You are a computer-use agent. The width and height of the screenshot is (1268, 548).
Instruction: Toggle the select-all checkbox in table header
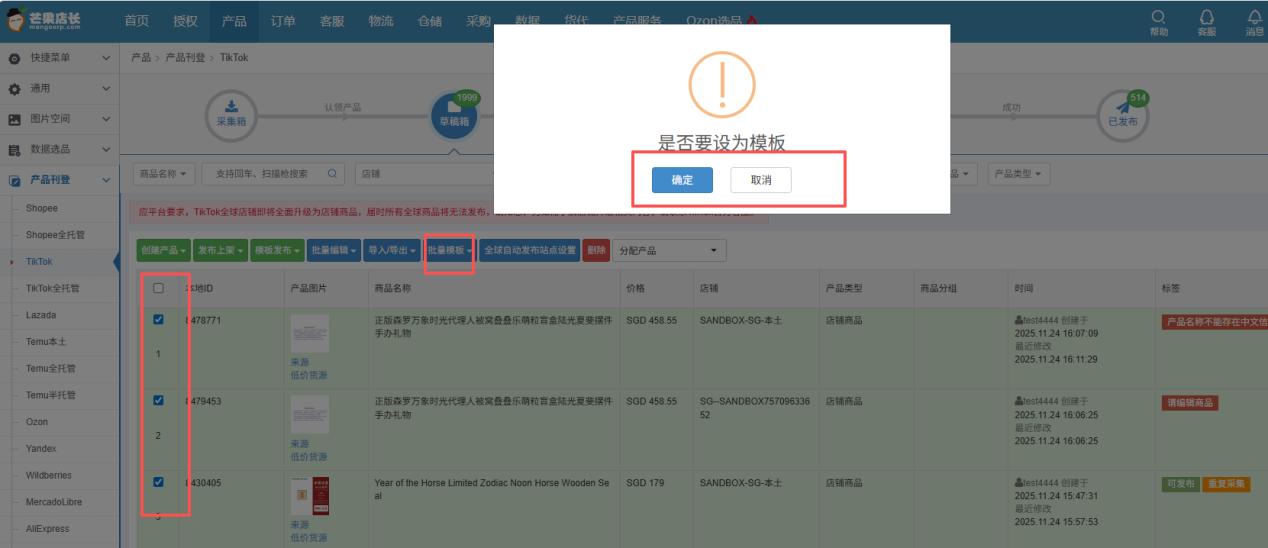pos(158,288)
